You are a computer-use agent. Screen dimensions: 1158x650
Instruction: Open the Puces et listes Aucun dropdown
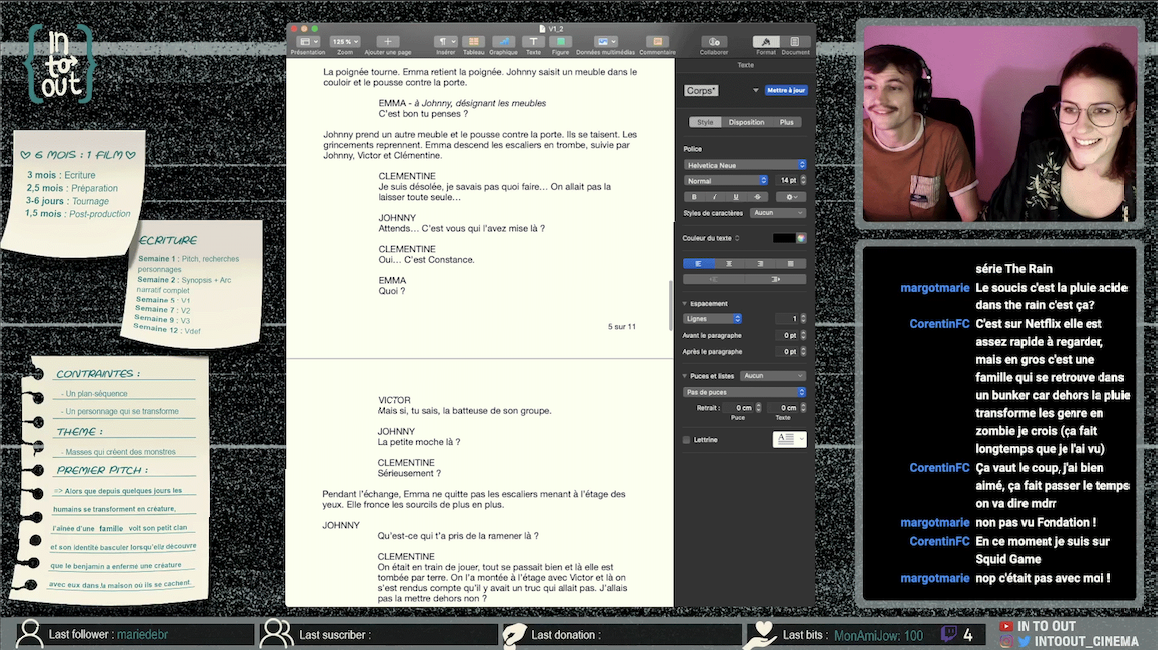773,376
